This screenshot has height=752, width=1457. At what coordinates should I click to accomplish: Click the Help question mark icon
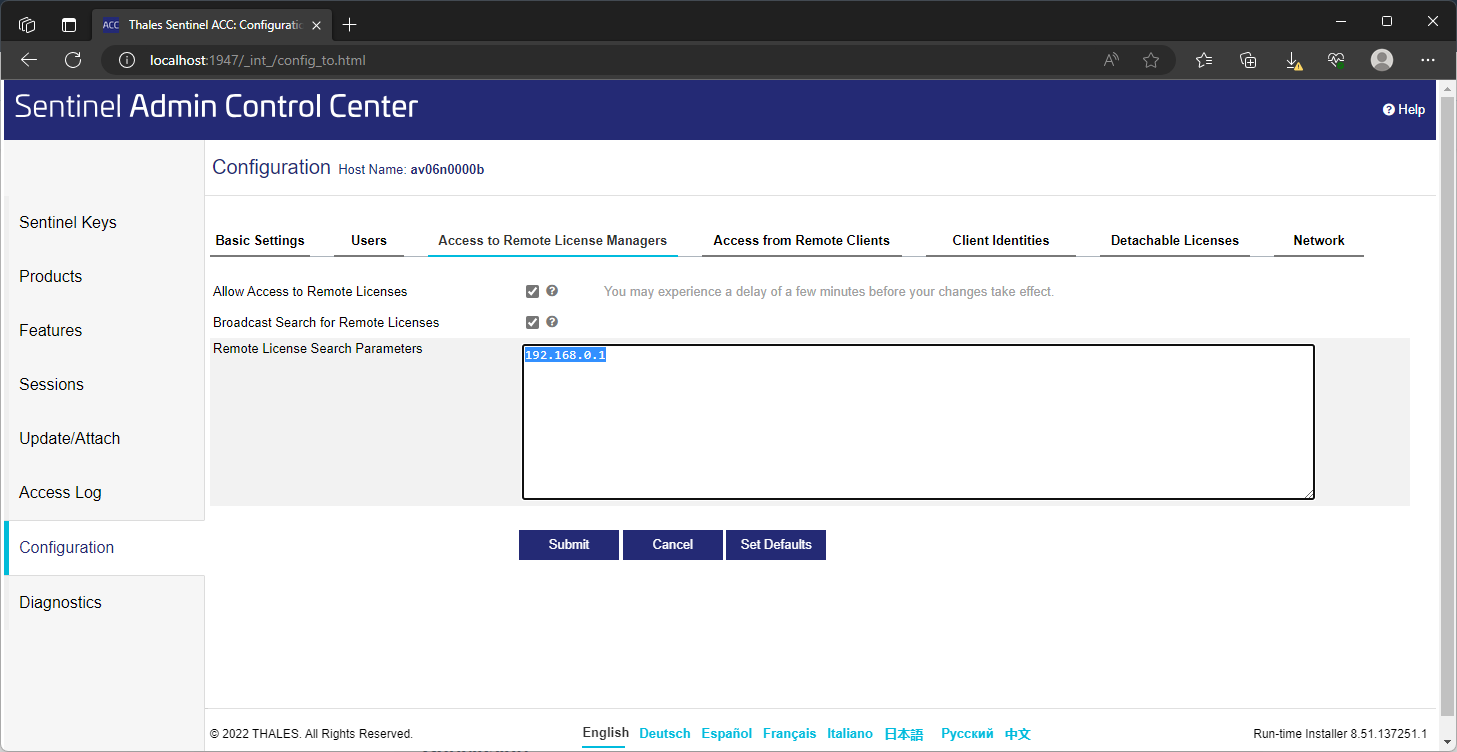click(x=1388, y=110)
